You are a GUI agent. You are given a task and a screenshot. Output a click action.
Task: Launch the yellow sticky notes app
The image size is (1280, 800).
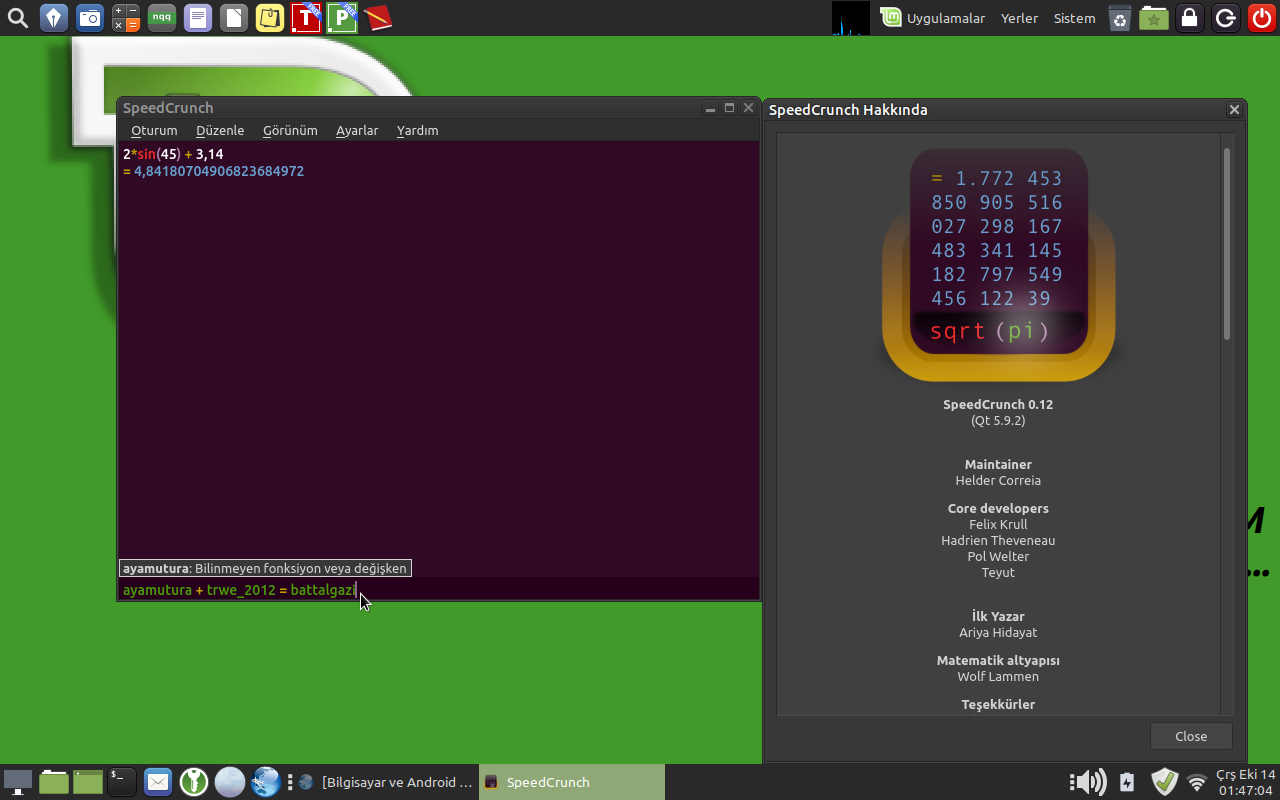click(270, 18)
